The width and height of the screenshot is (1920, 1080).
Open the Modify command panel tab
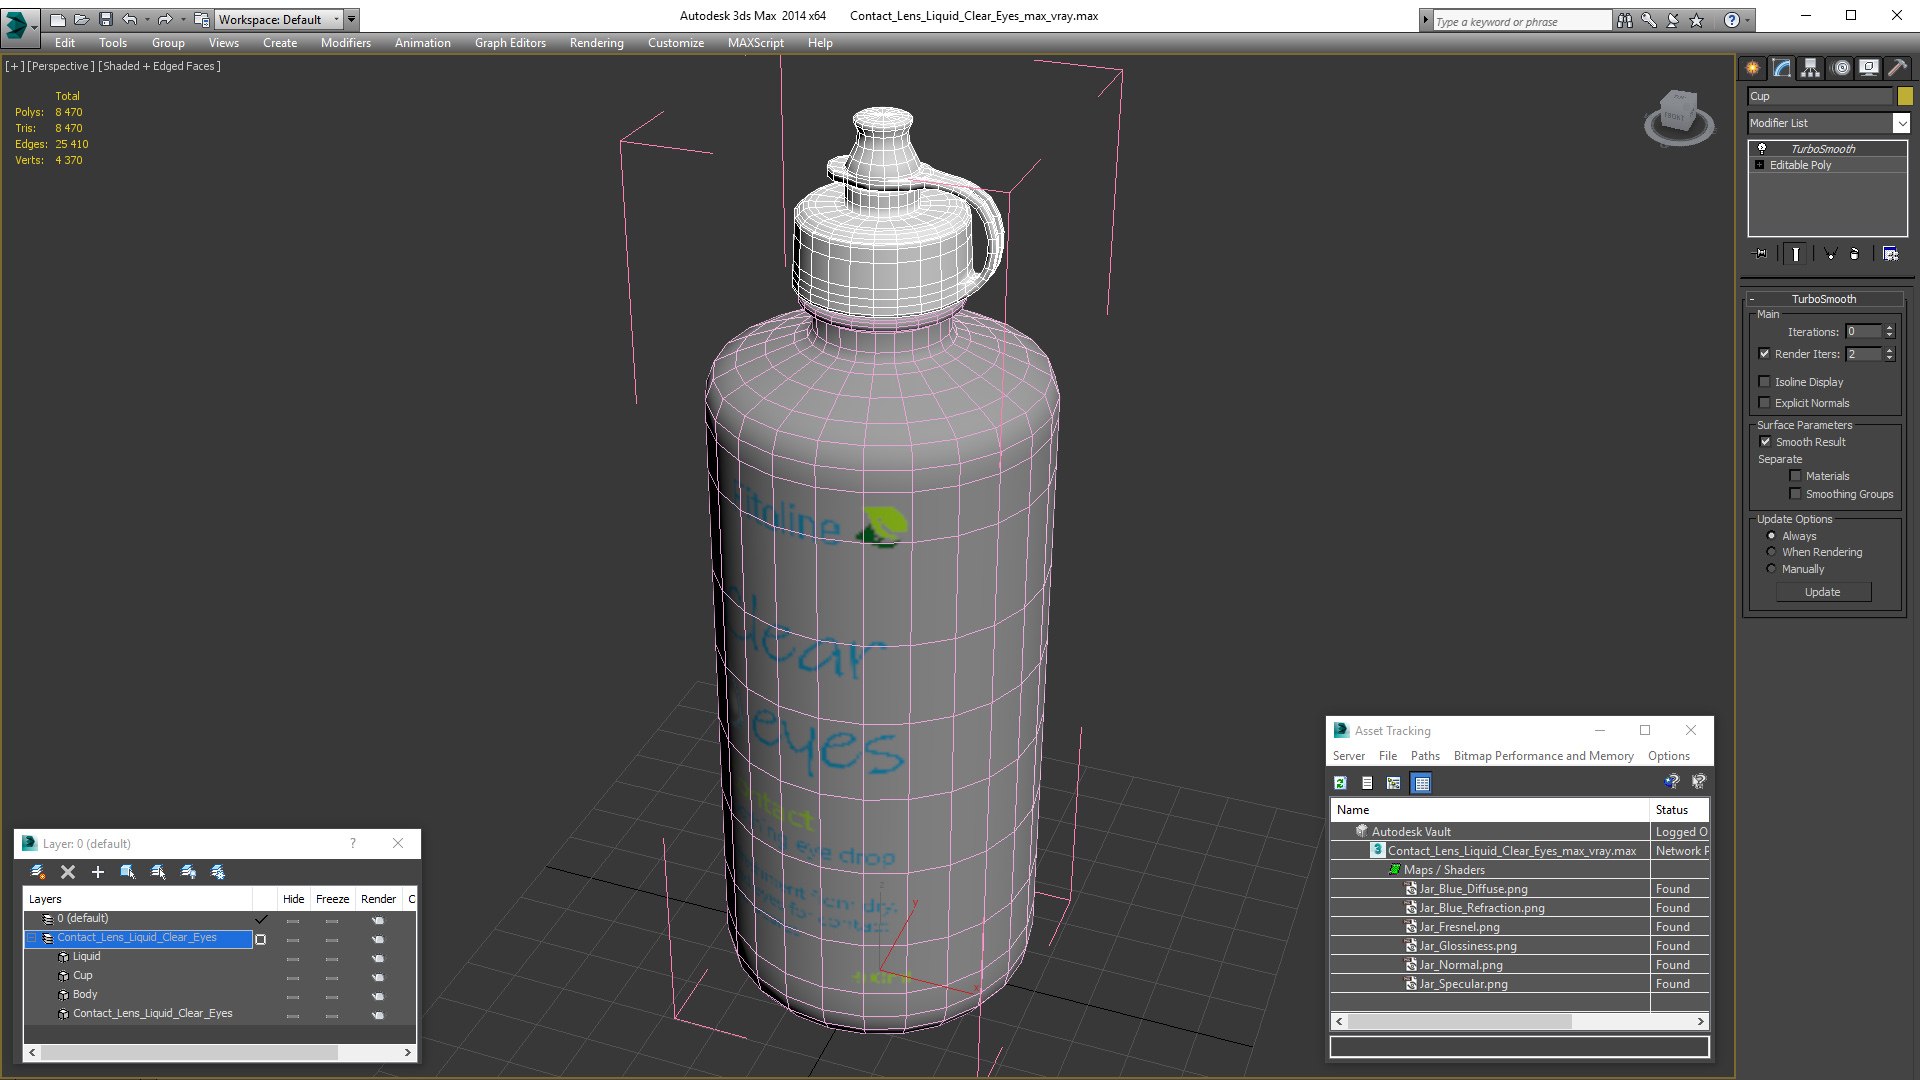[x=1782, y=68]
